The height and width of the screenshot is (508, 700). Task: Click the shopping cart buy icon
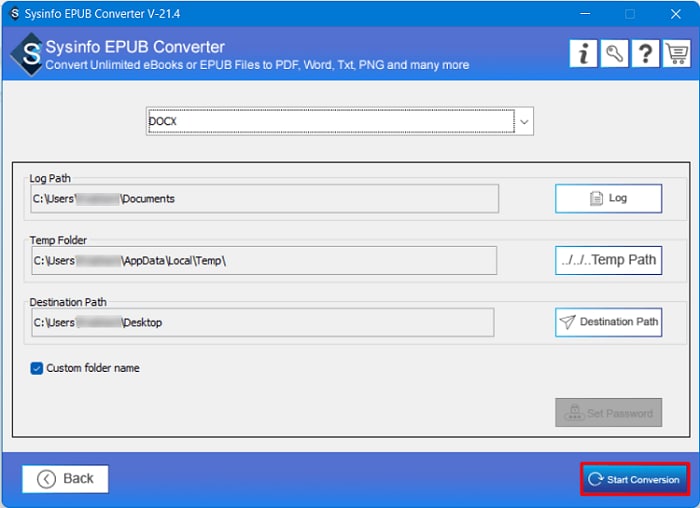pyautogui.click(x=677, y=54)
